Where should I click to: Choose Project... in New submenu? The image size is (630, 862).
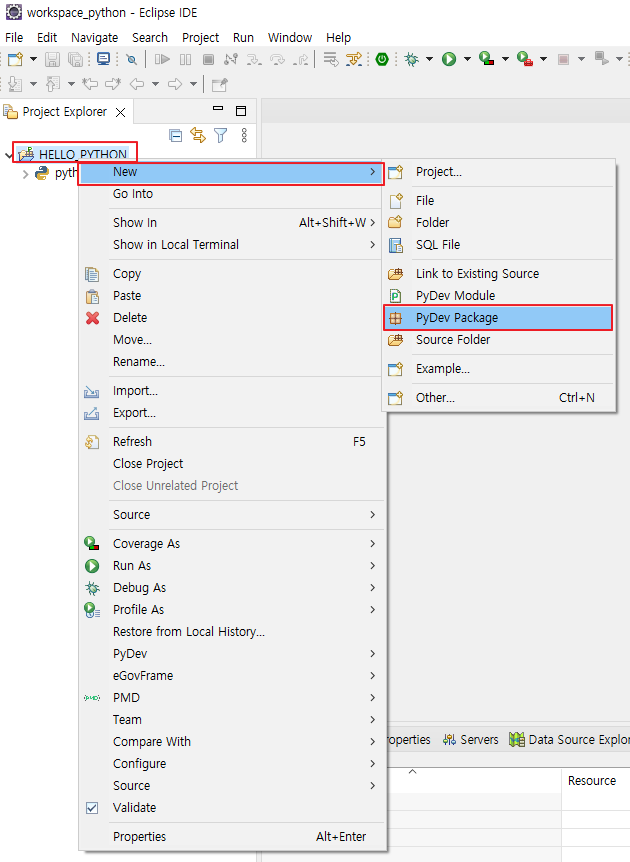click(x=498, y=172)
